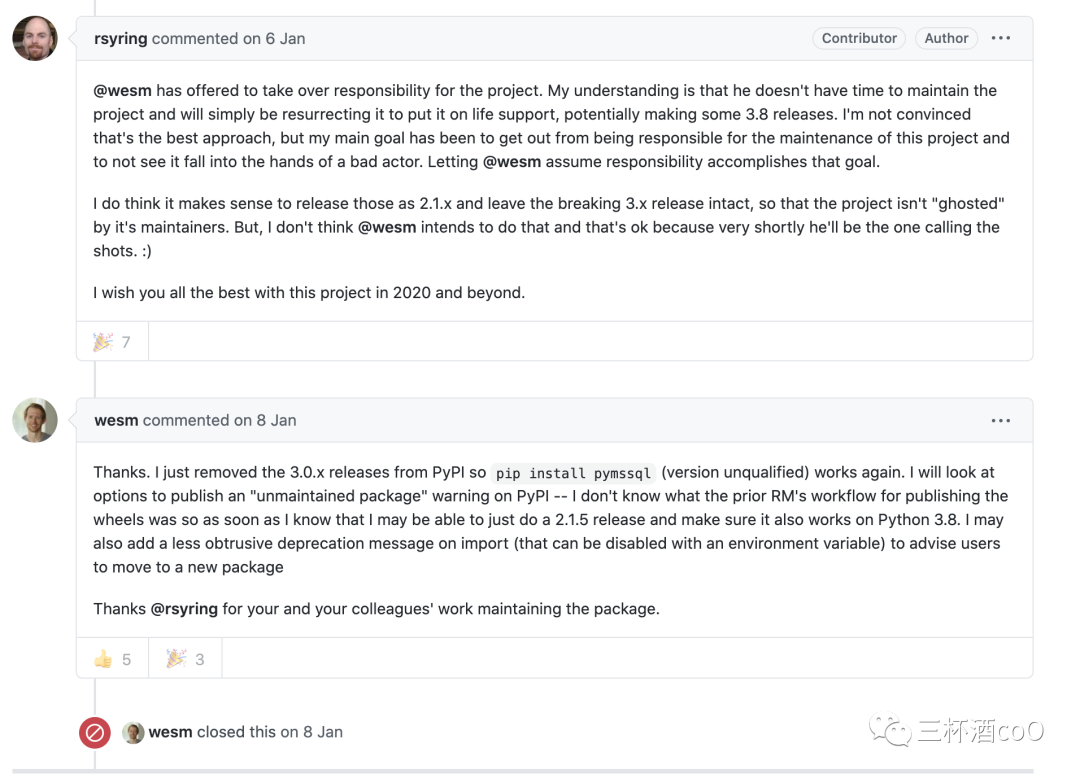Click rsyring's profile avatar photo

(x=35, y=39)
